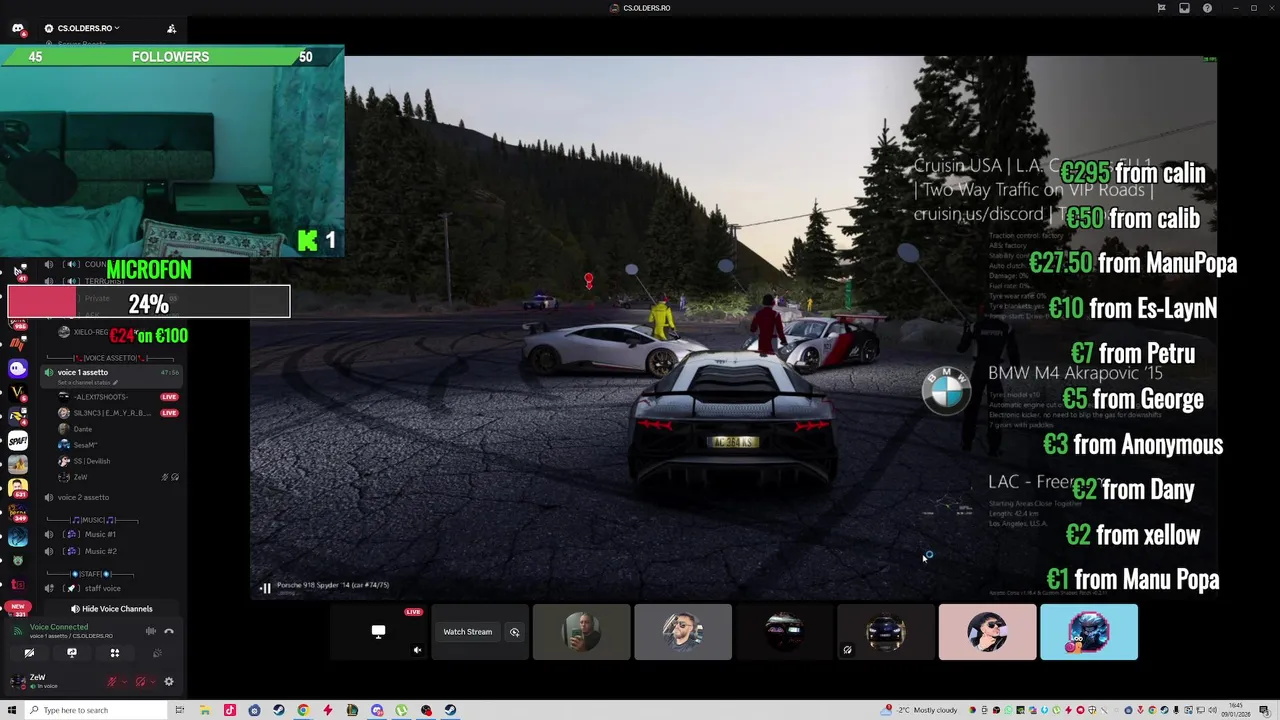Image resolution: width=1280 pixels, height=720 pixels.
Task: Toggle noise suppression waveform icon
Action: 151,631
